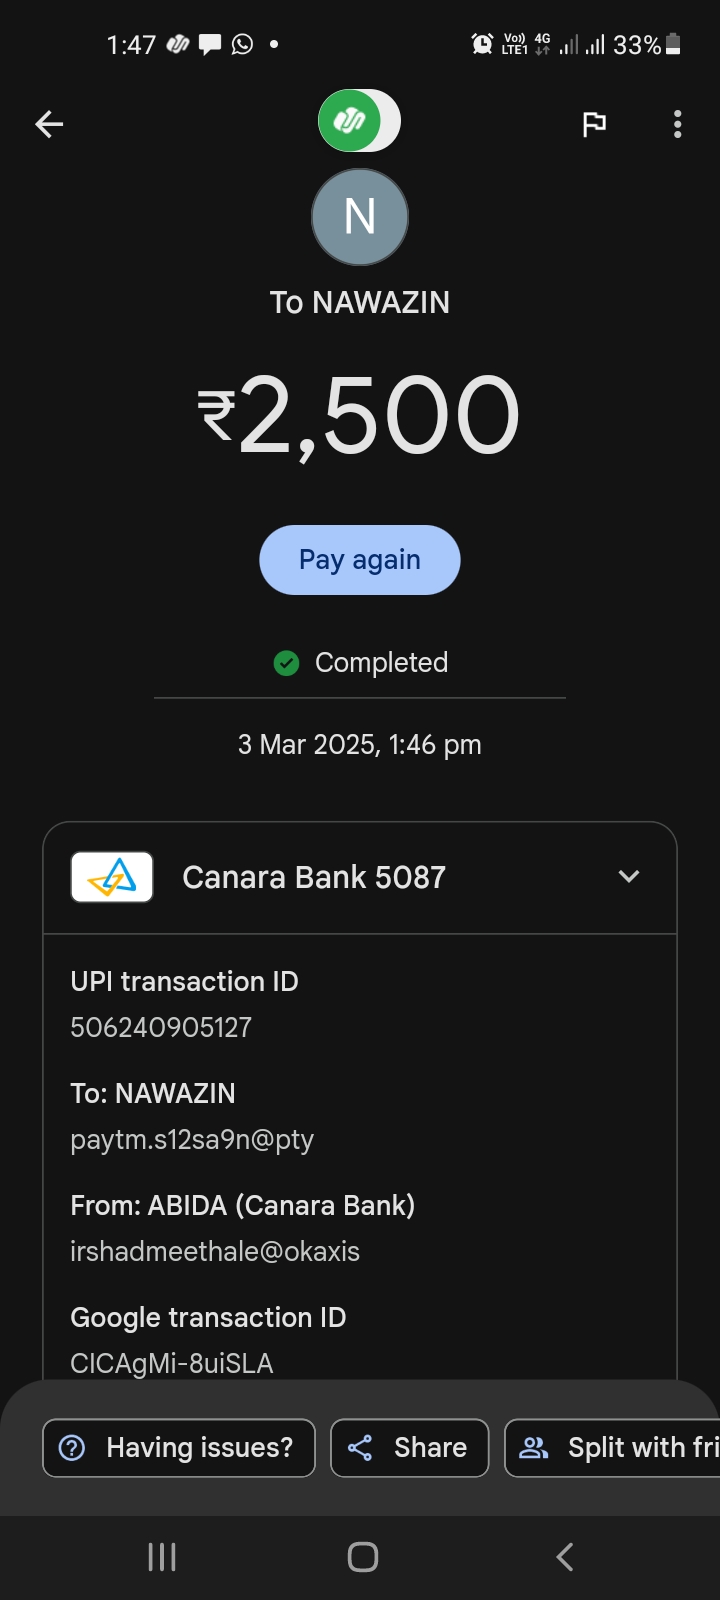Tap the paytm.s12sa9n@pty UPI address
This screenshot has width=720, height=1600.
pos(192,1139)
